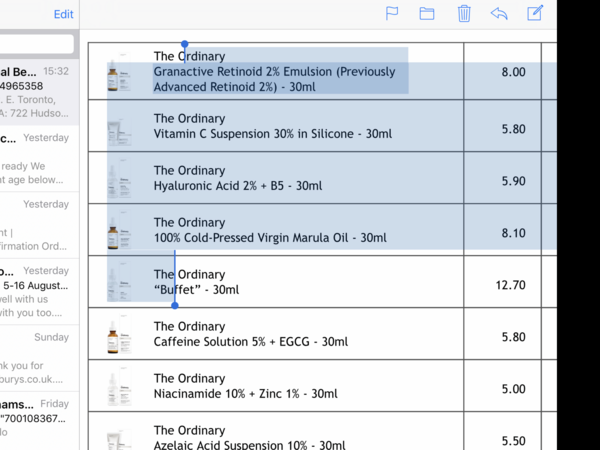Tap lower text selection handle near Buffet
Viewport: 600px width, 450px height.
point(175,305)
